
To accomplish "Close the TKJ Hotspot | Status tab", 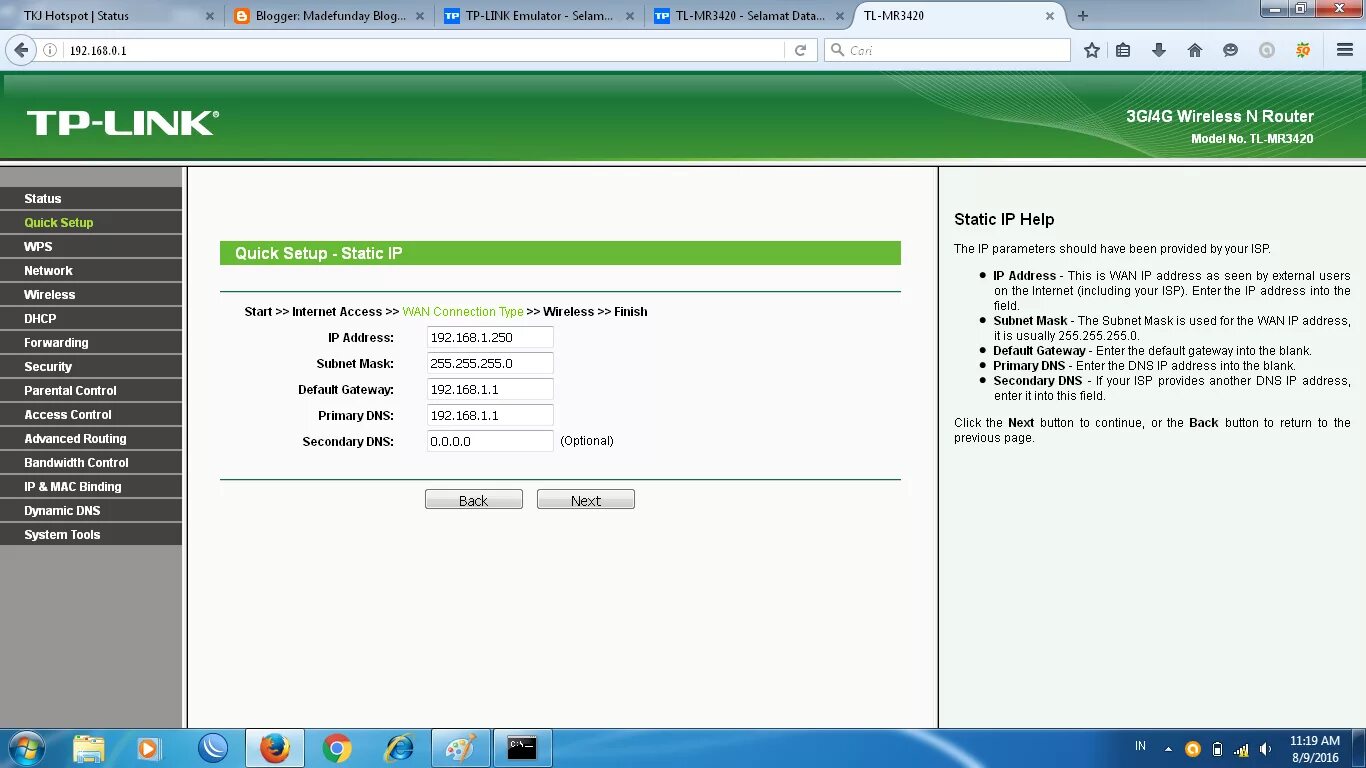I will tap(210, 16).
